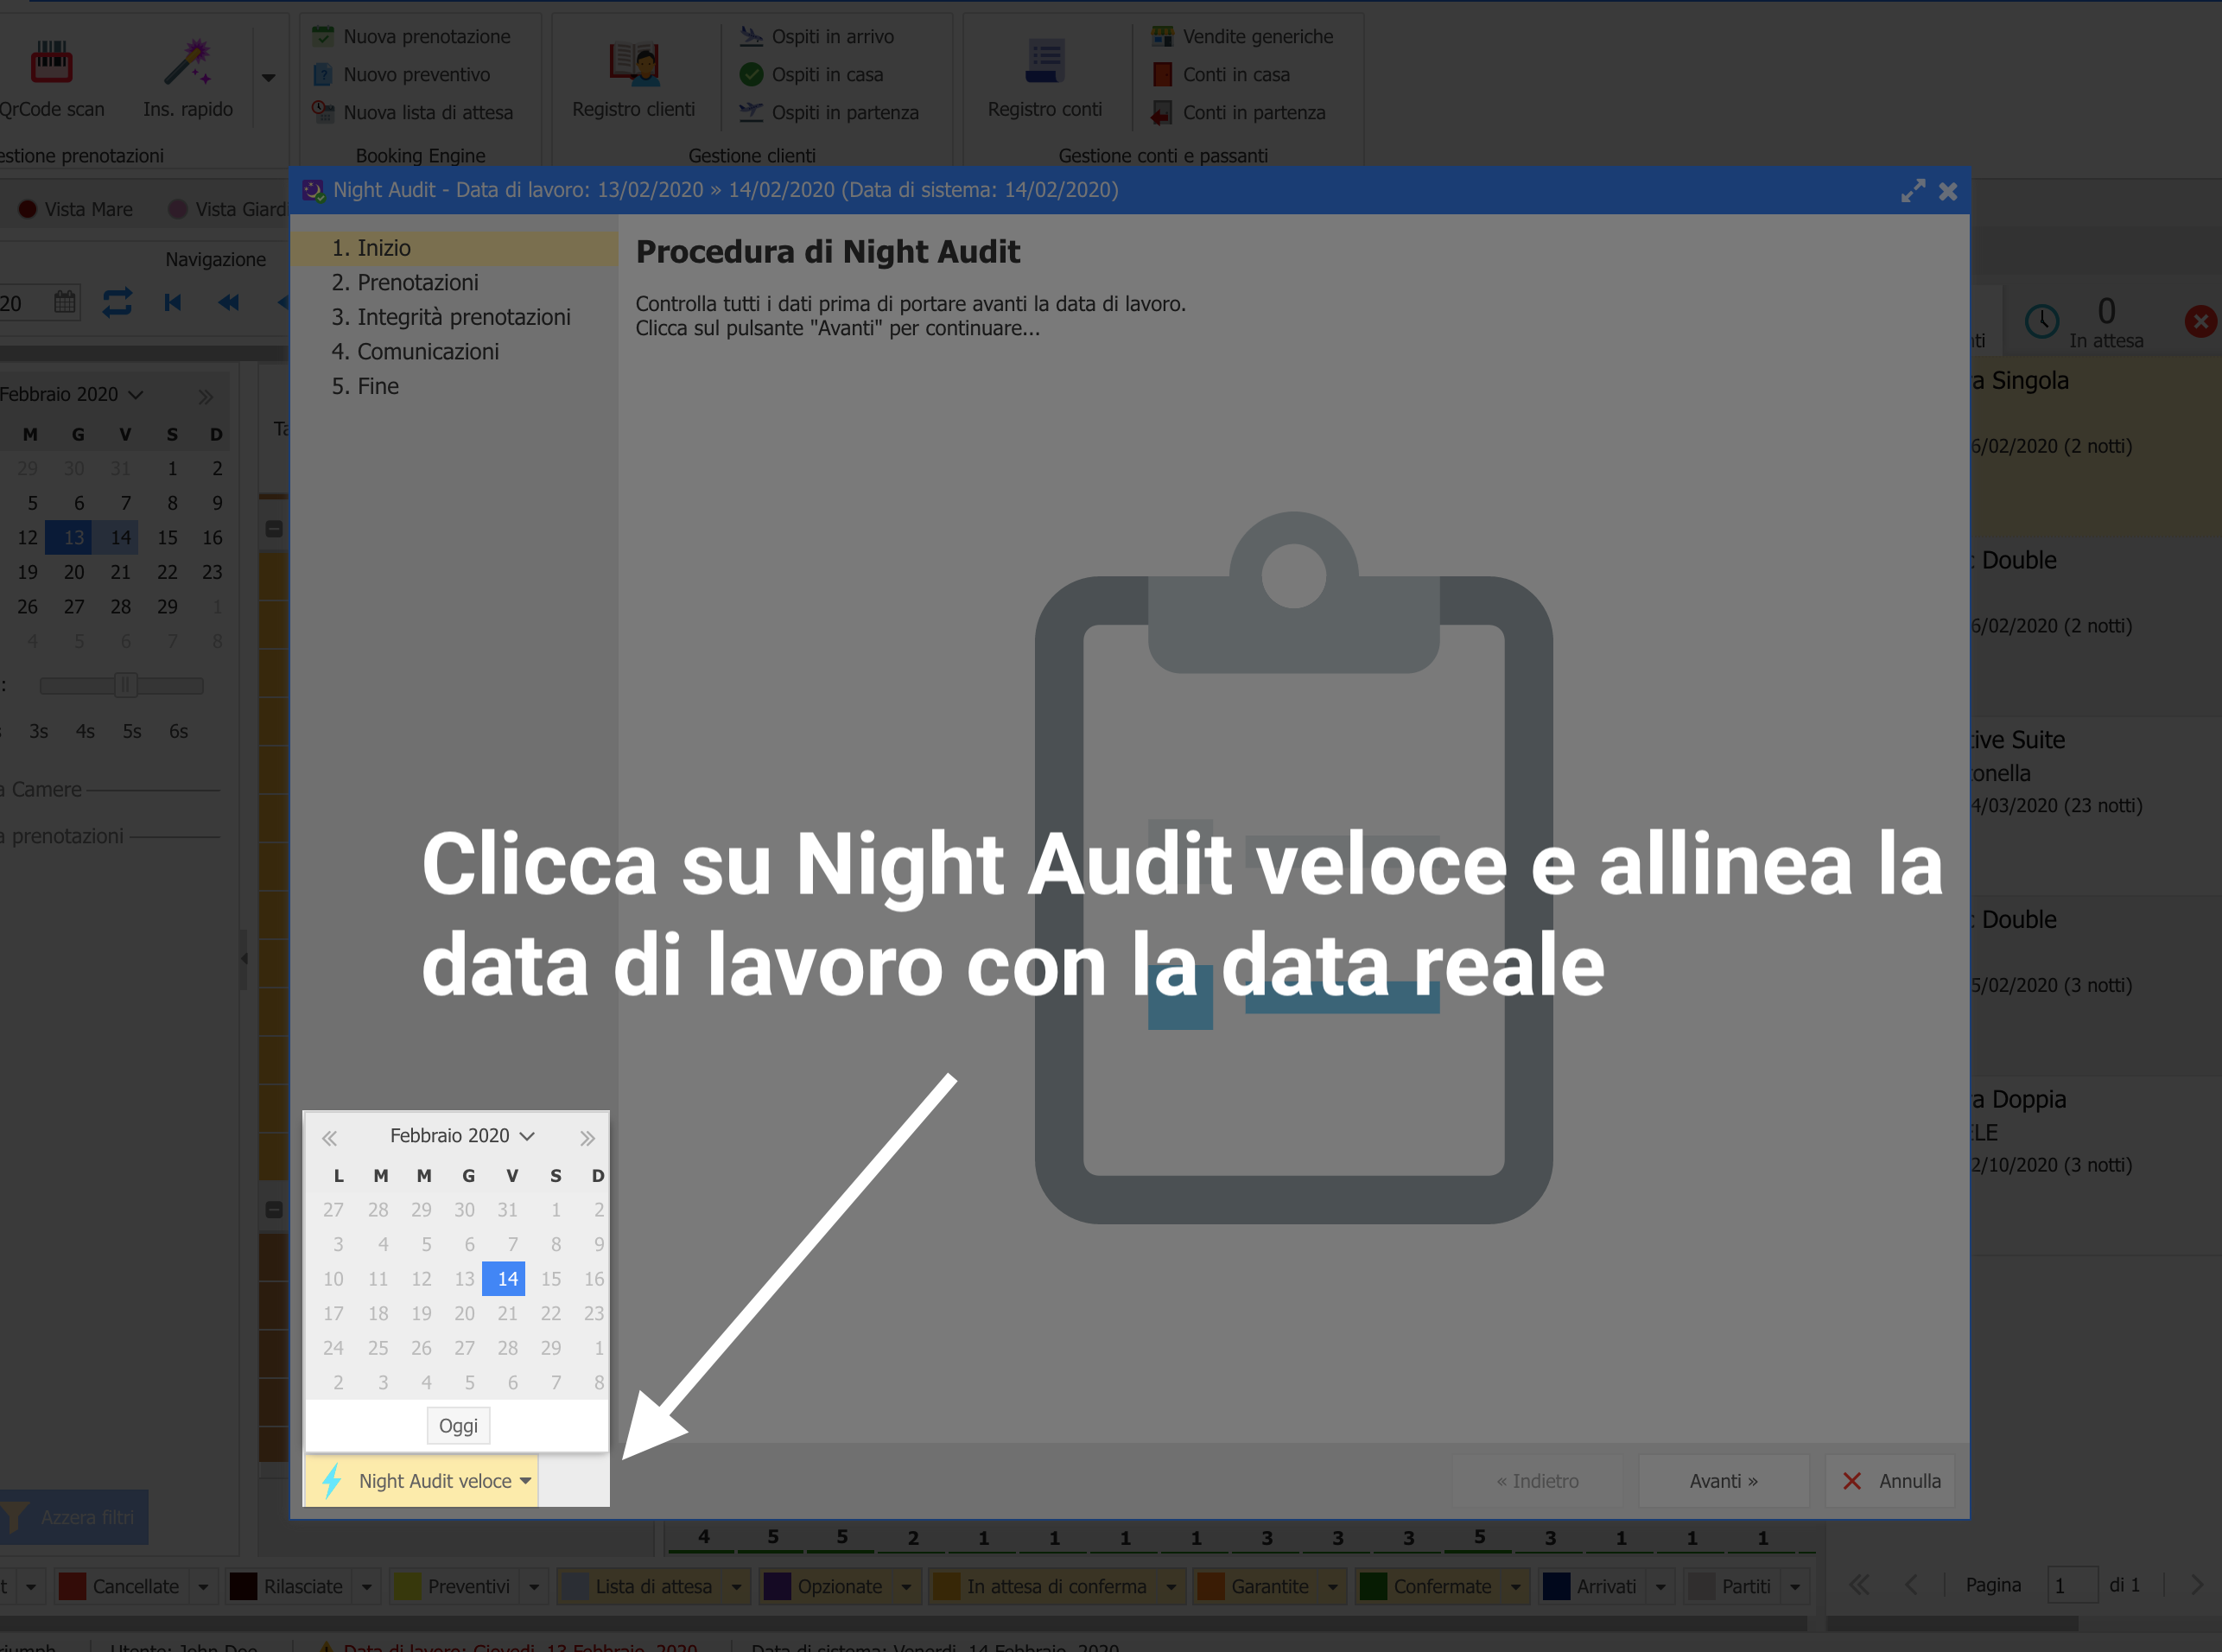Open the Cancellate dropdown arrow
The image size is (2222, 1652).
pos(203,1586)
